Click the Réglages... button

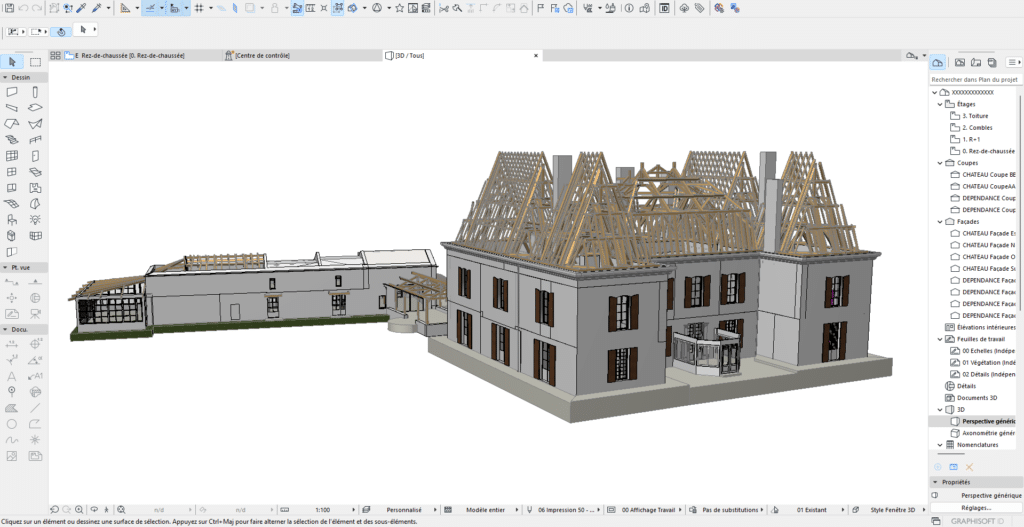tap(976, 507)
